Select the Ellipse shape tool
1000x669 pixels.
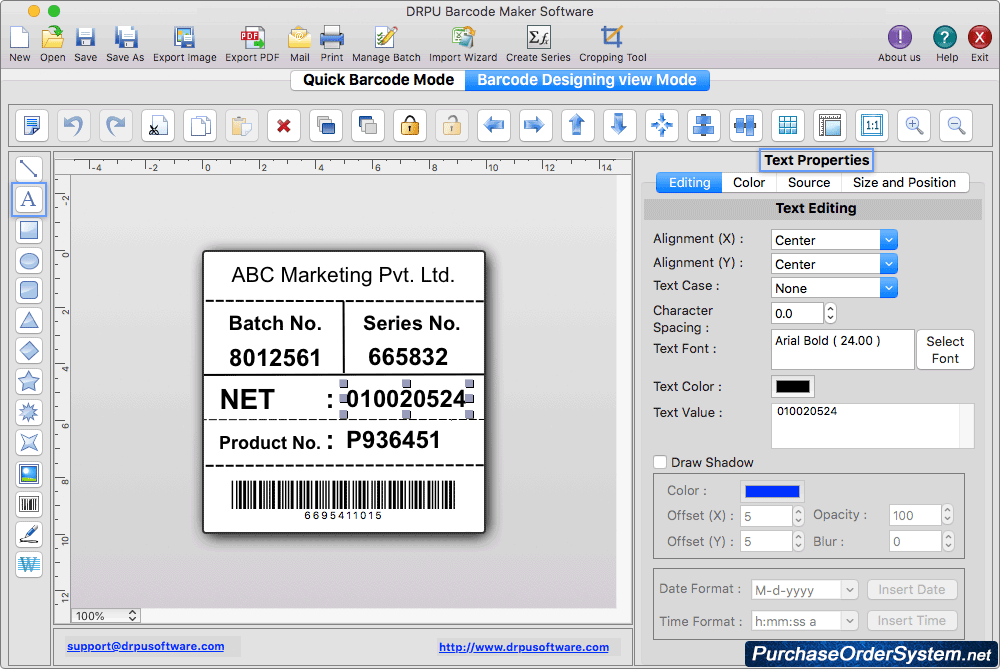(x=29, y=260)
